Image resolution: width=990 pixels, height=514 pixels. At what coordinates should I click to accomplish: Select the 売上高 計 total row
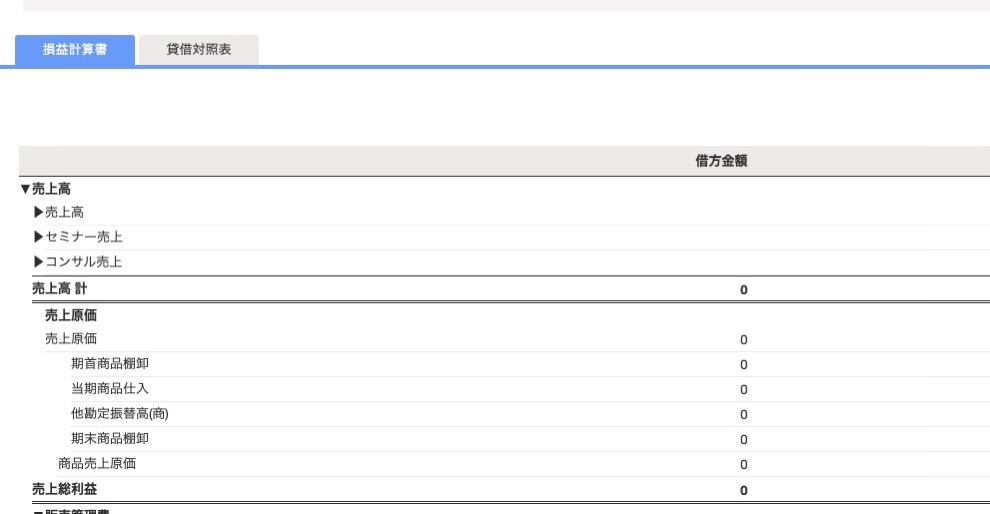(511, 289)
